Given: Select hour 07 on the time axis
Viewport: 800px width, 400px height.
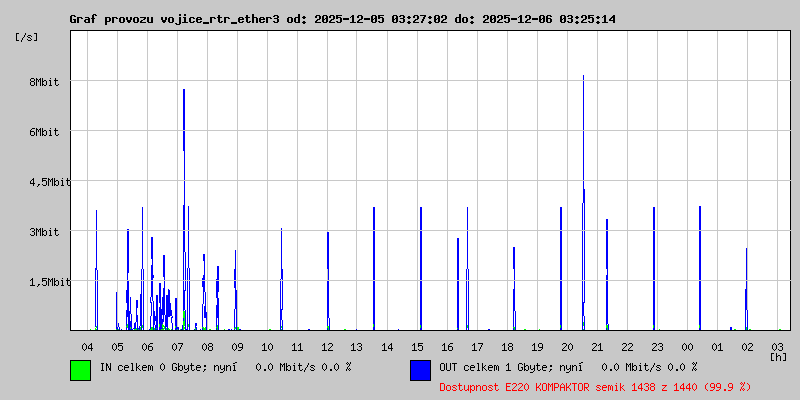Looking at the screenshot, I should pyautogui.click(x=178, y=346).
